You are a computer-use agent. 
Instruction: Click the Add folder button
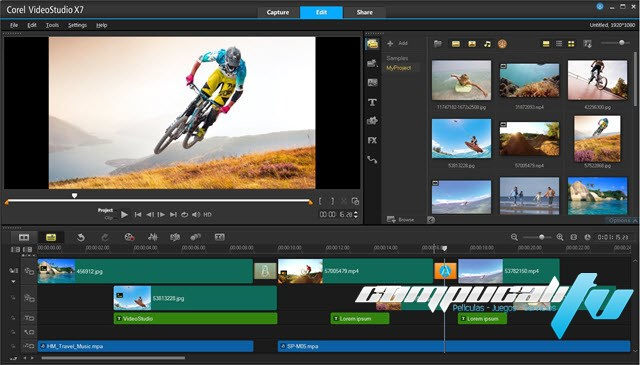[397, 43]
